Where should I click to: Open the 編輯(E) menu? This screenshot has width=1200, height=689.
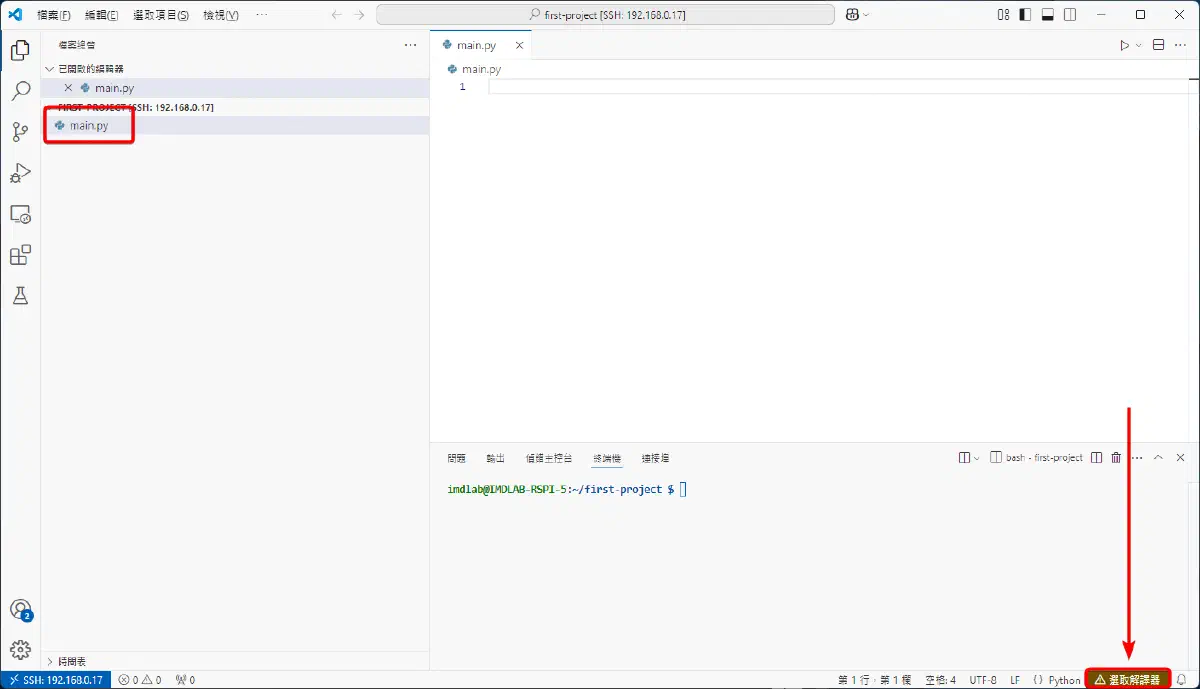(102, 15)
